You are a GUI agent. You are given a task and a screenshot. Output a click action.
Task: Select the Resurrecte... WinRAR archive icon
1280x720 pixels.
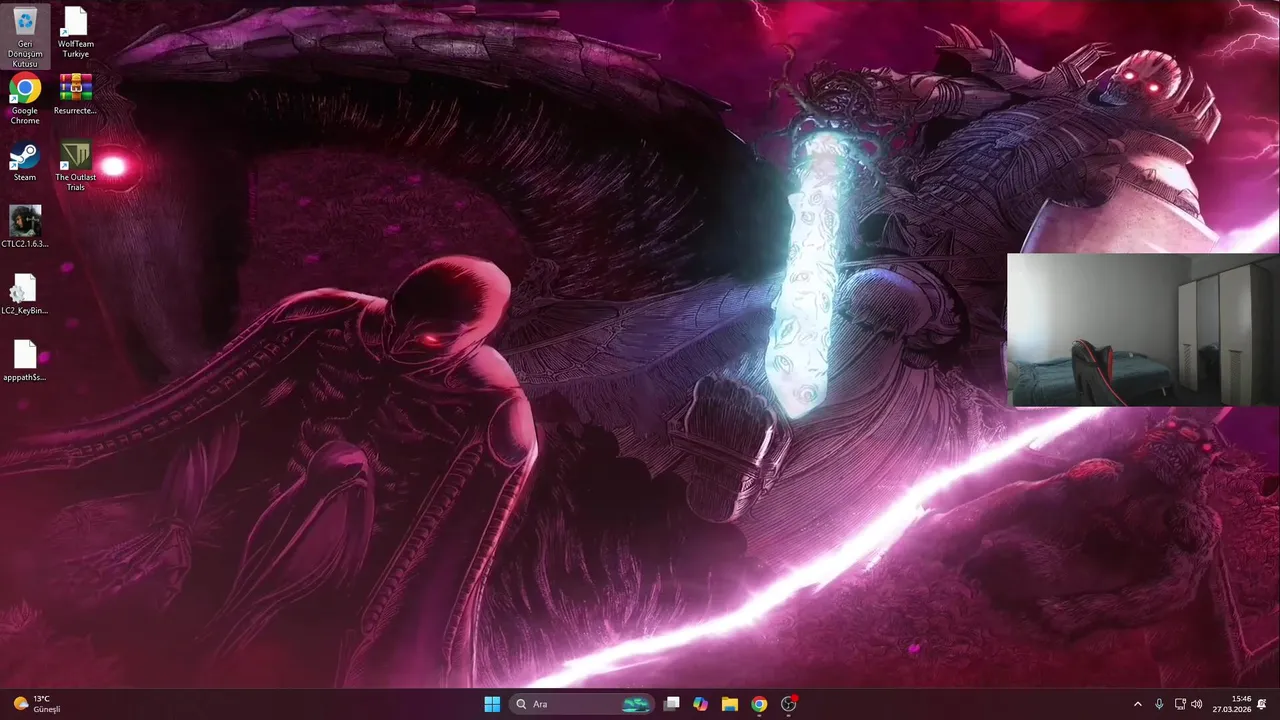point(76,95)
